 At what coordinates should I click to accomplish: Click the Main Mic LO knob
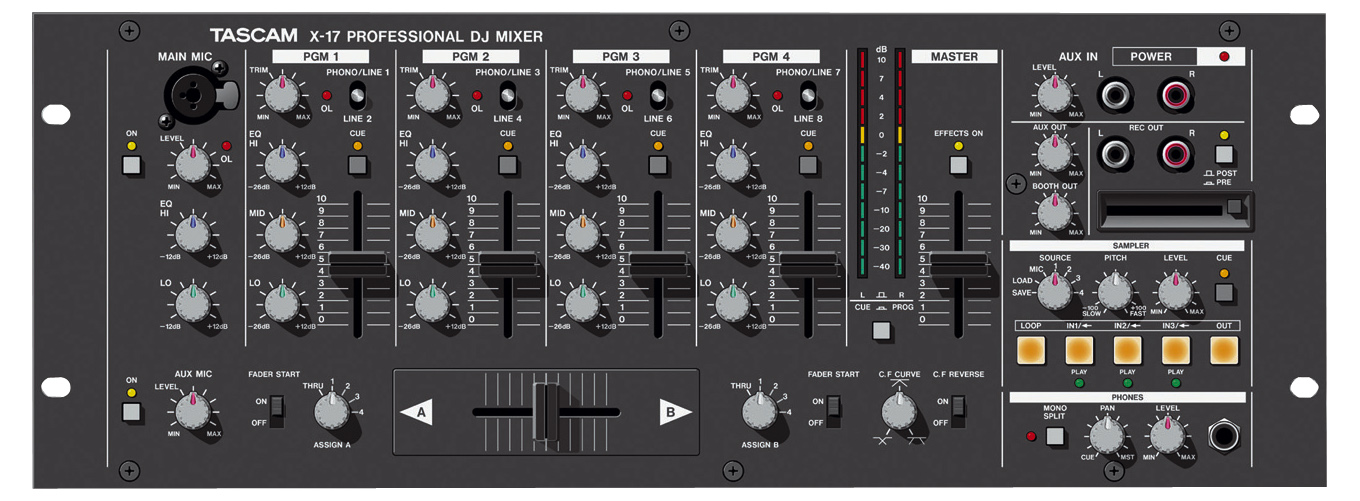coord(191,302)
